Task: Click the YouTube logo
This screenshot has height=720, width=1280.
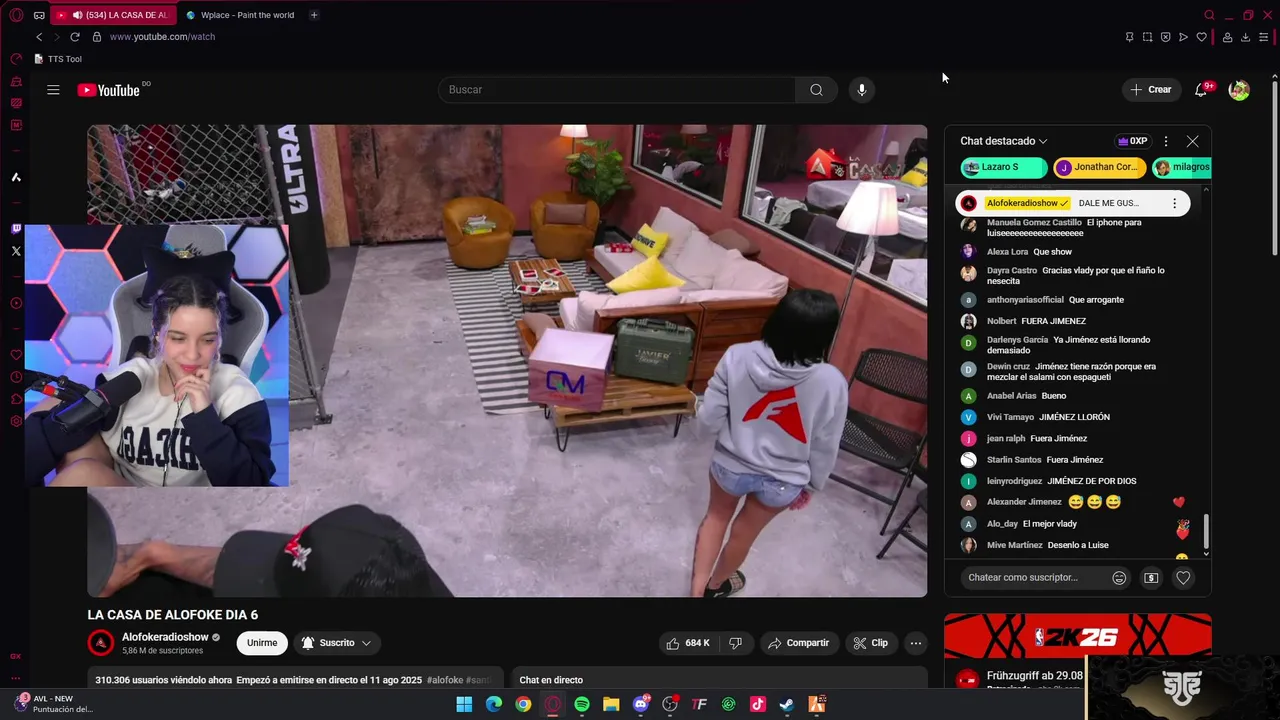Action: [109, 90]
